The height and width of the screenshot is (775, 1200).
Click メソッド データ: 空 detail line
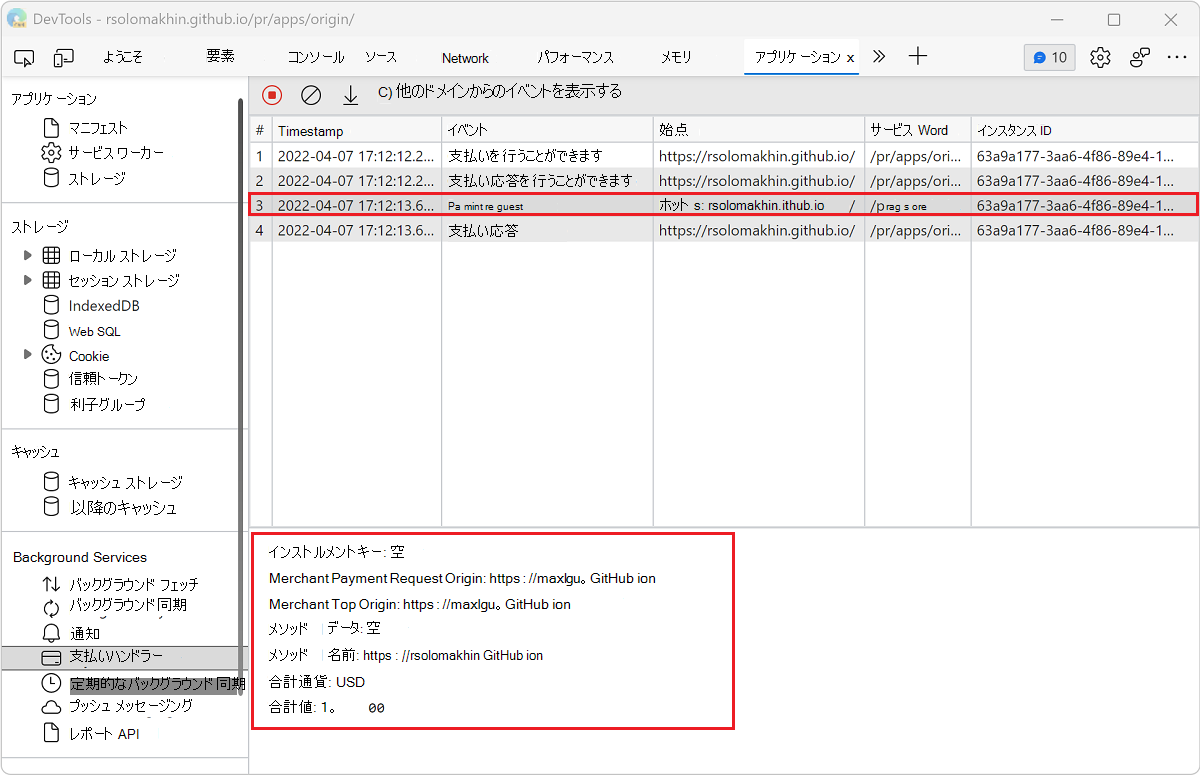pyautogui.click(x=325, y=629)
